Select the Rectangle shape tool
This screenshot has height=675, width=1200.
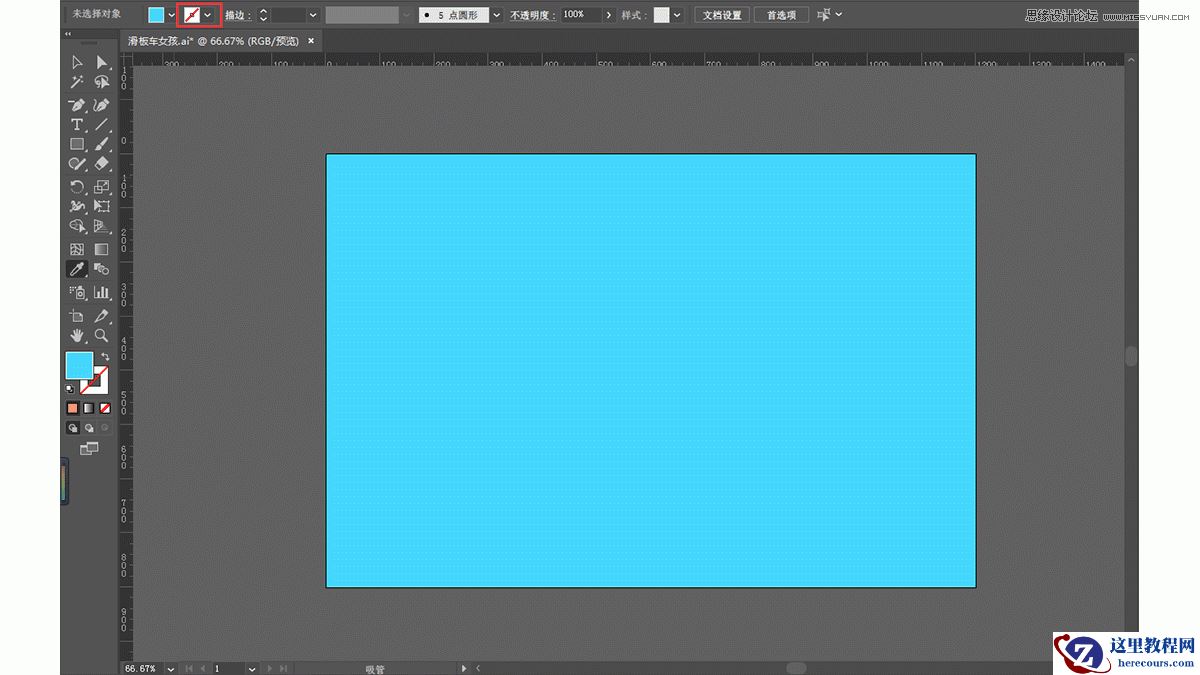point(77,145)
